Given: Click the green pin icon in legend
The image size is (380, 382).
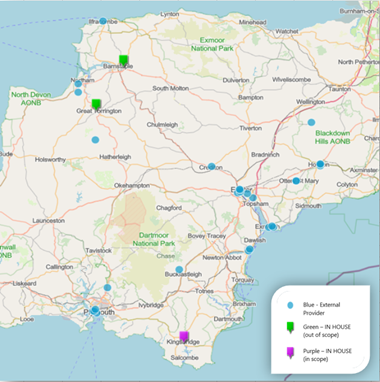Looking at the screenshot, I should (x=290, y=327).
